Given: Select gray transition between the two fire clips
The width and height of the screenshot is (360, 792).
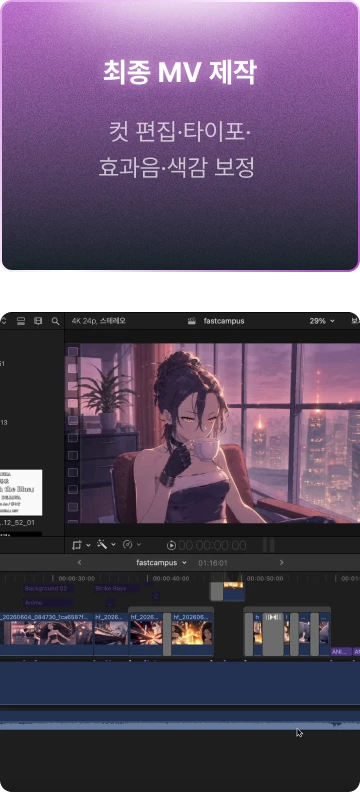Looking at the screenshot, I should tap(167, 634).
